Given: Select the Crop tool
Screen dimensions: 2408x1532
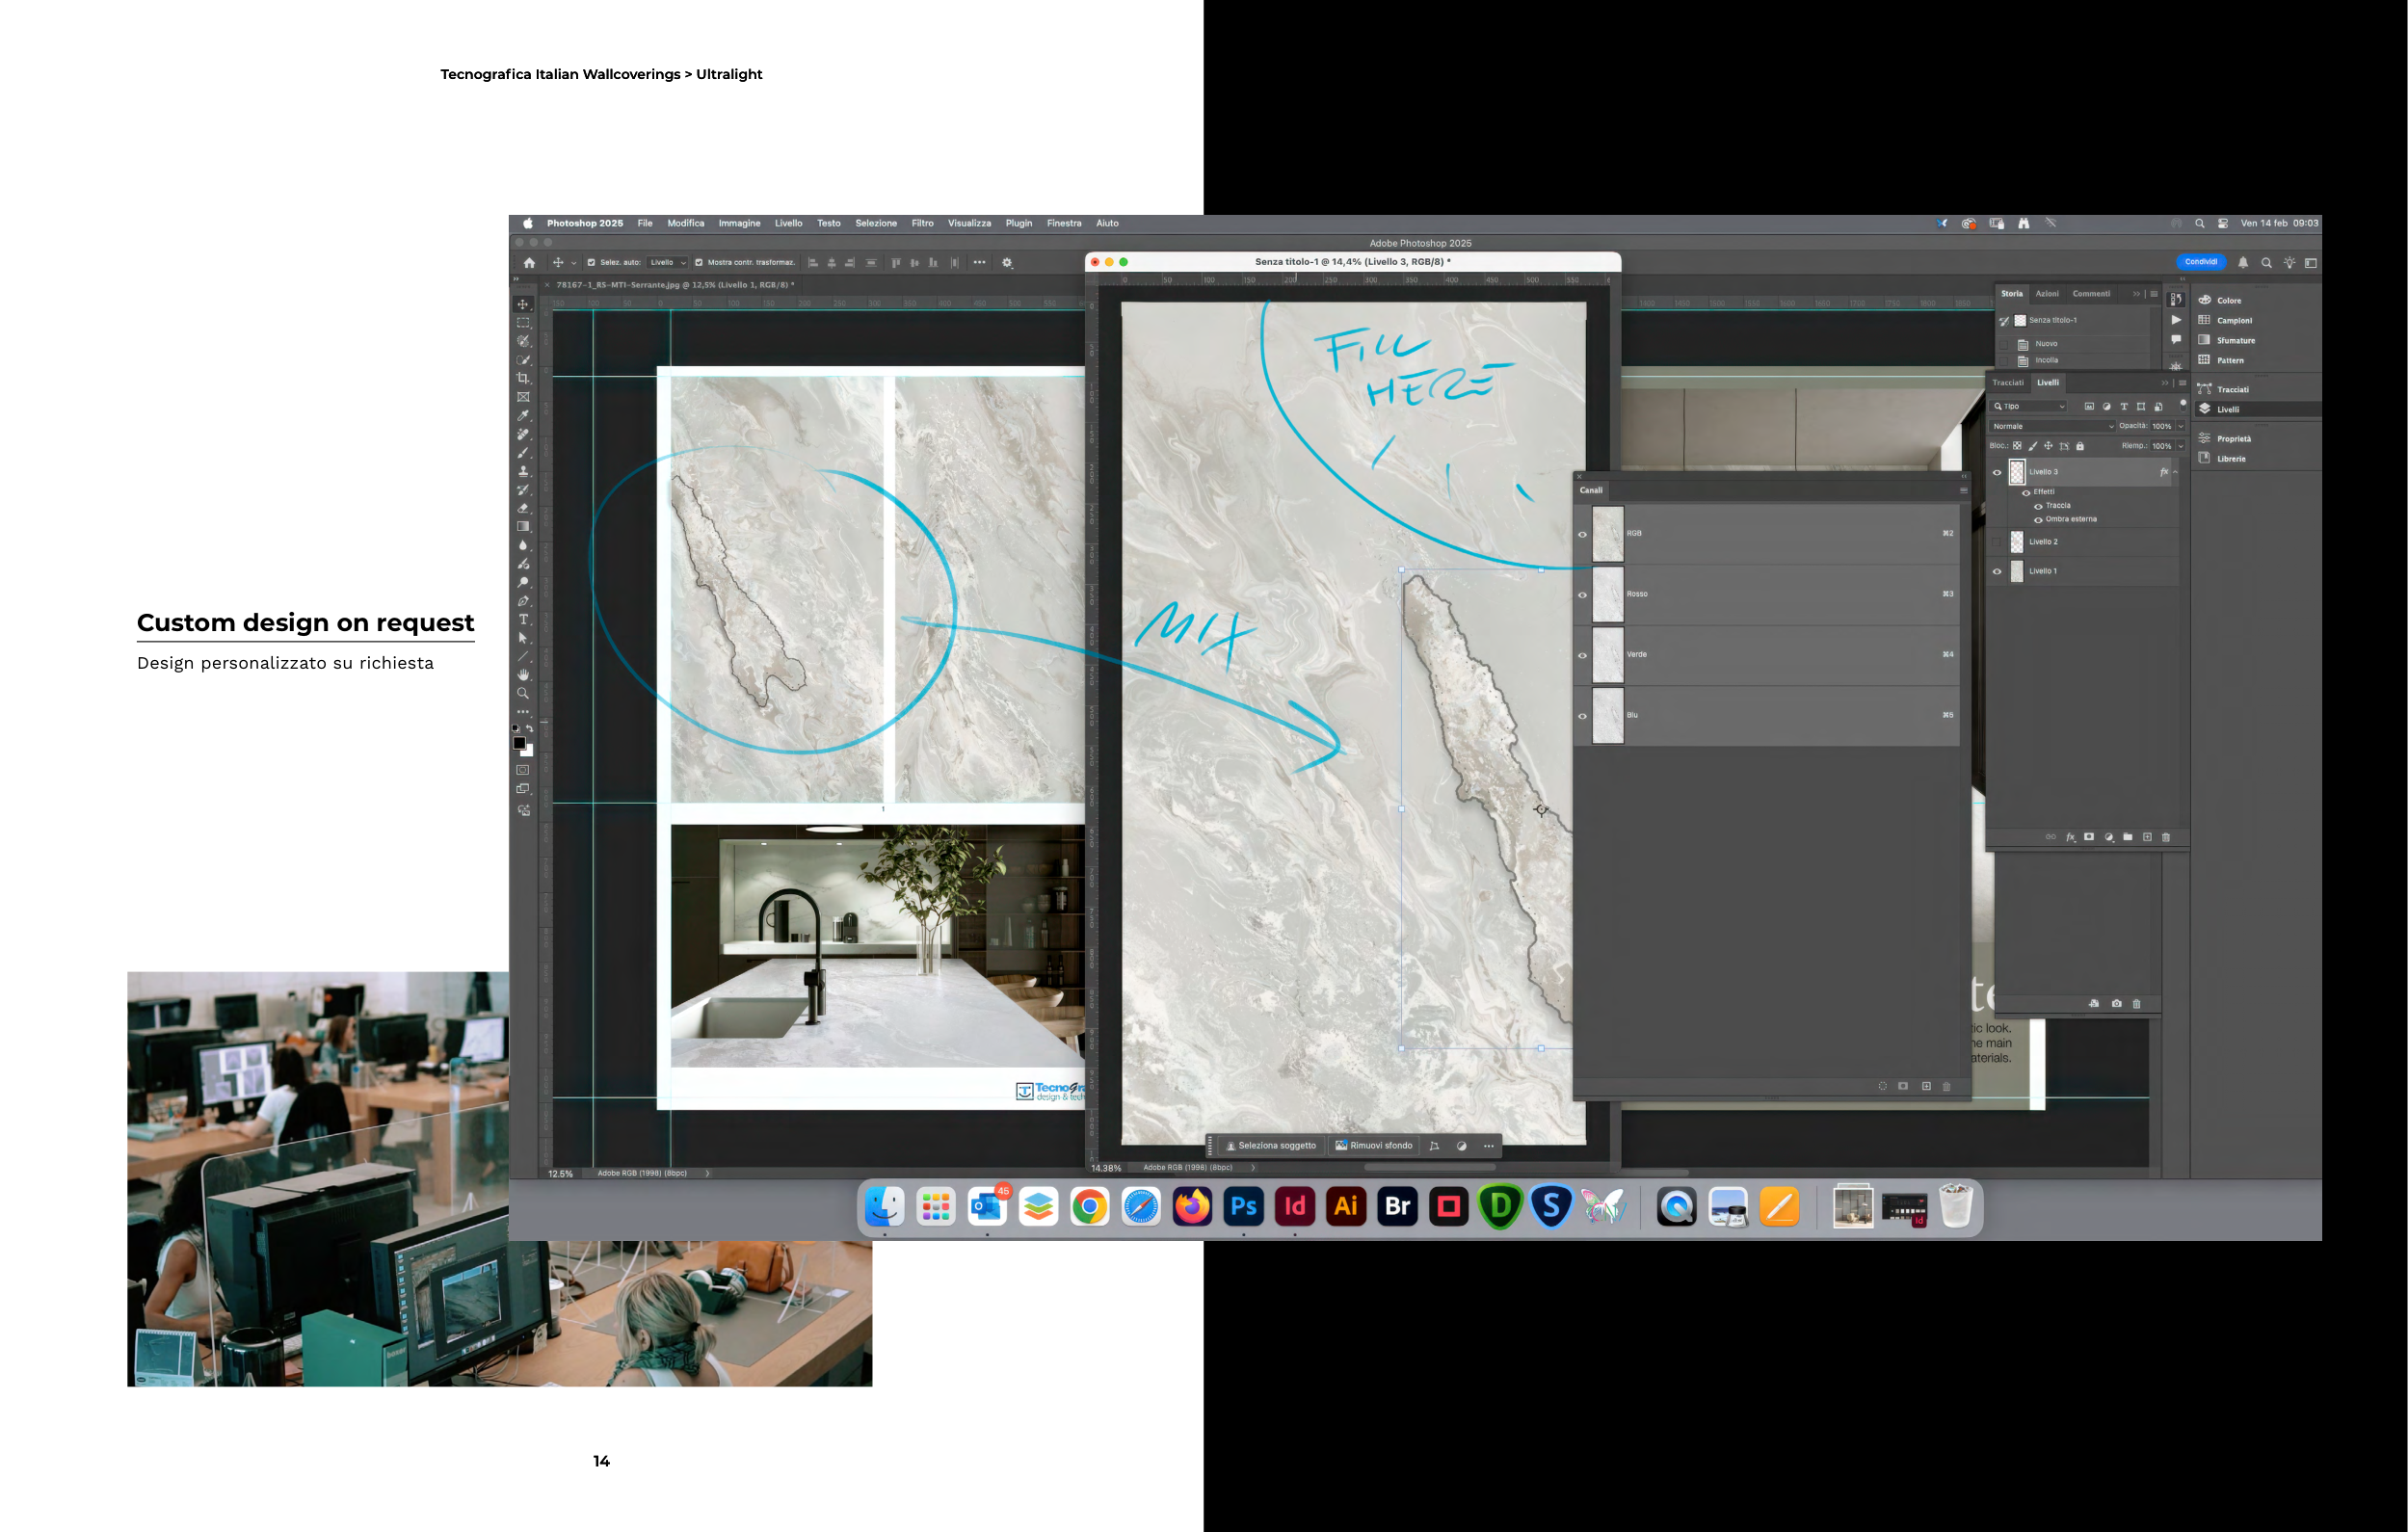Looking at the screenshot, I should pyautogui.click(x=522, y=378).
